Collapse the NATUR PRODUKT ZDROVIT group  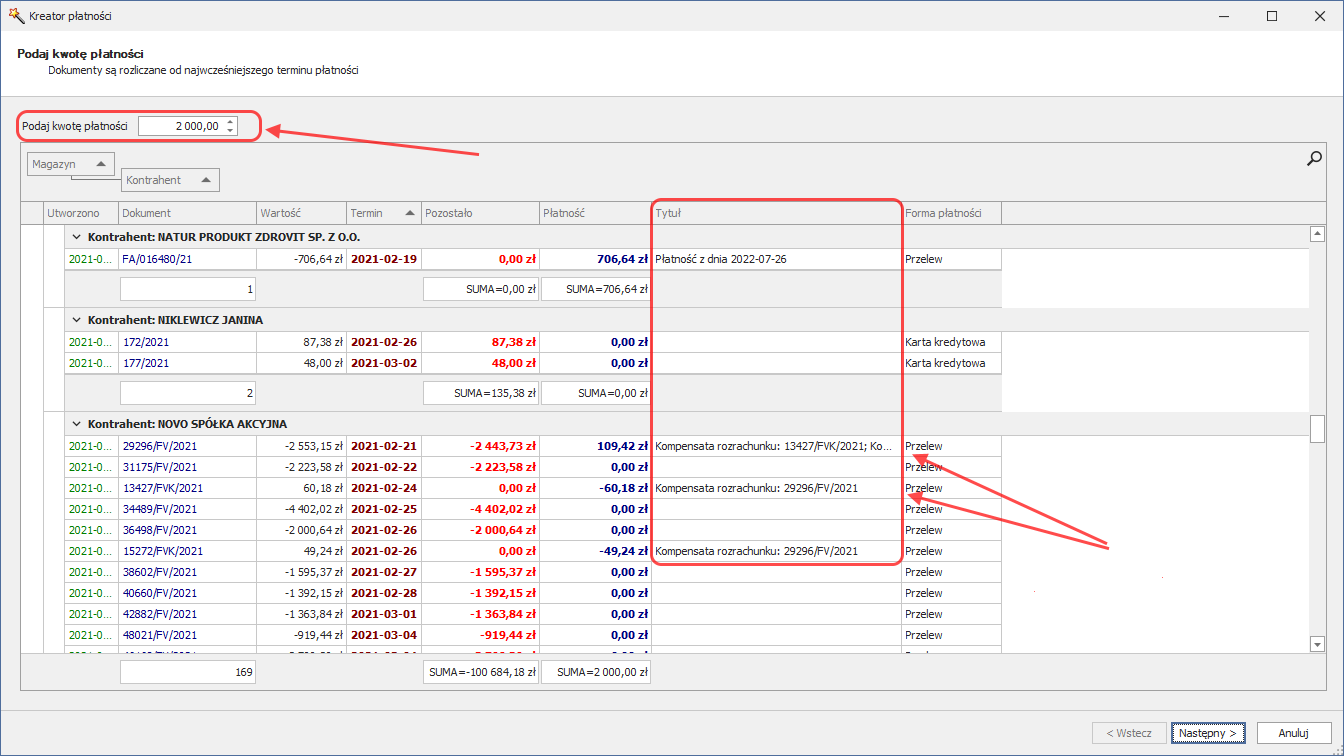76,237
